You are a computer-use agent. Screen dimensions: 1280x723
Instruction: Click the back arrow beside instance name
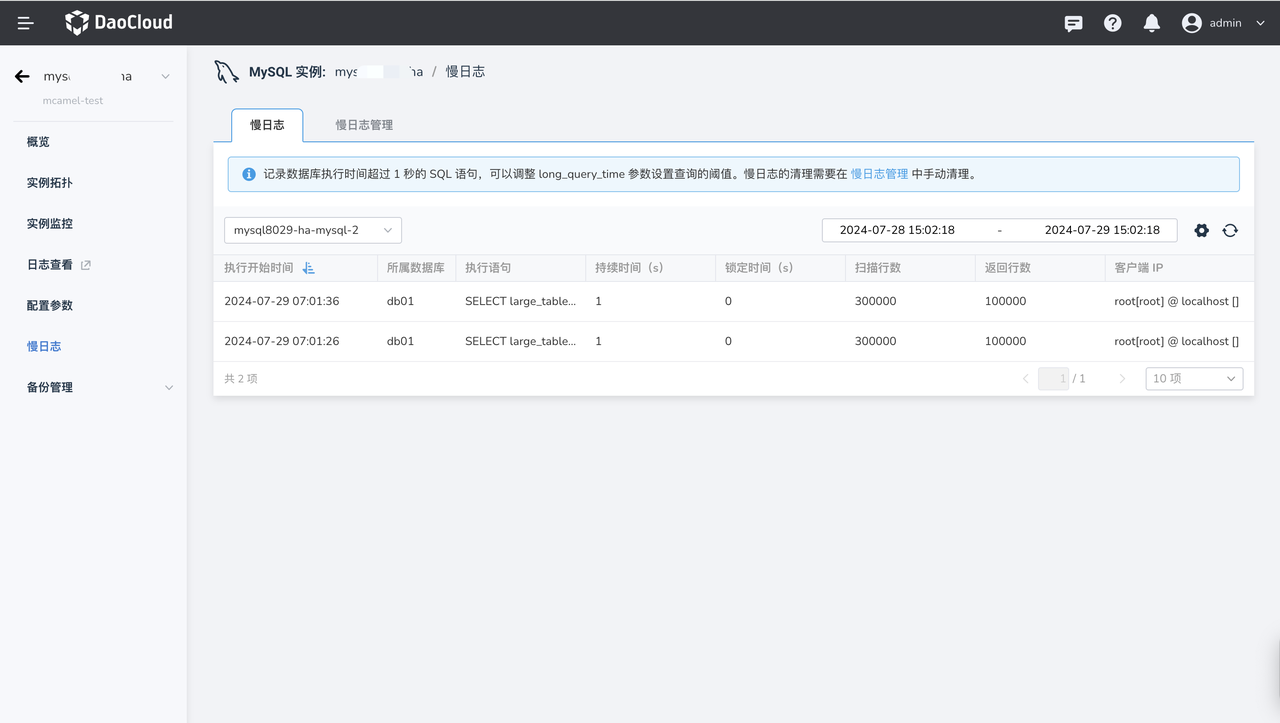(x=22, y=76)
